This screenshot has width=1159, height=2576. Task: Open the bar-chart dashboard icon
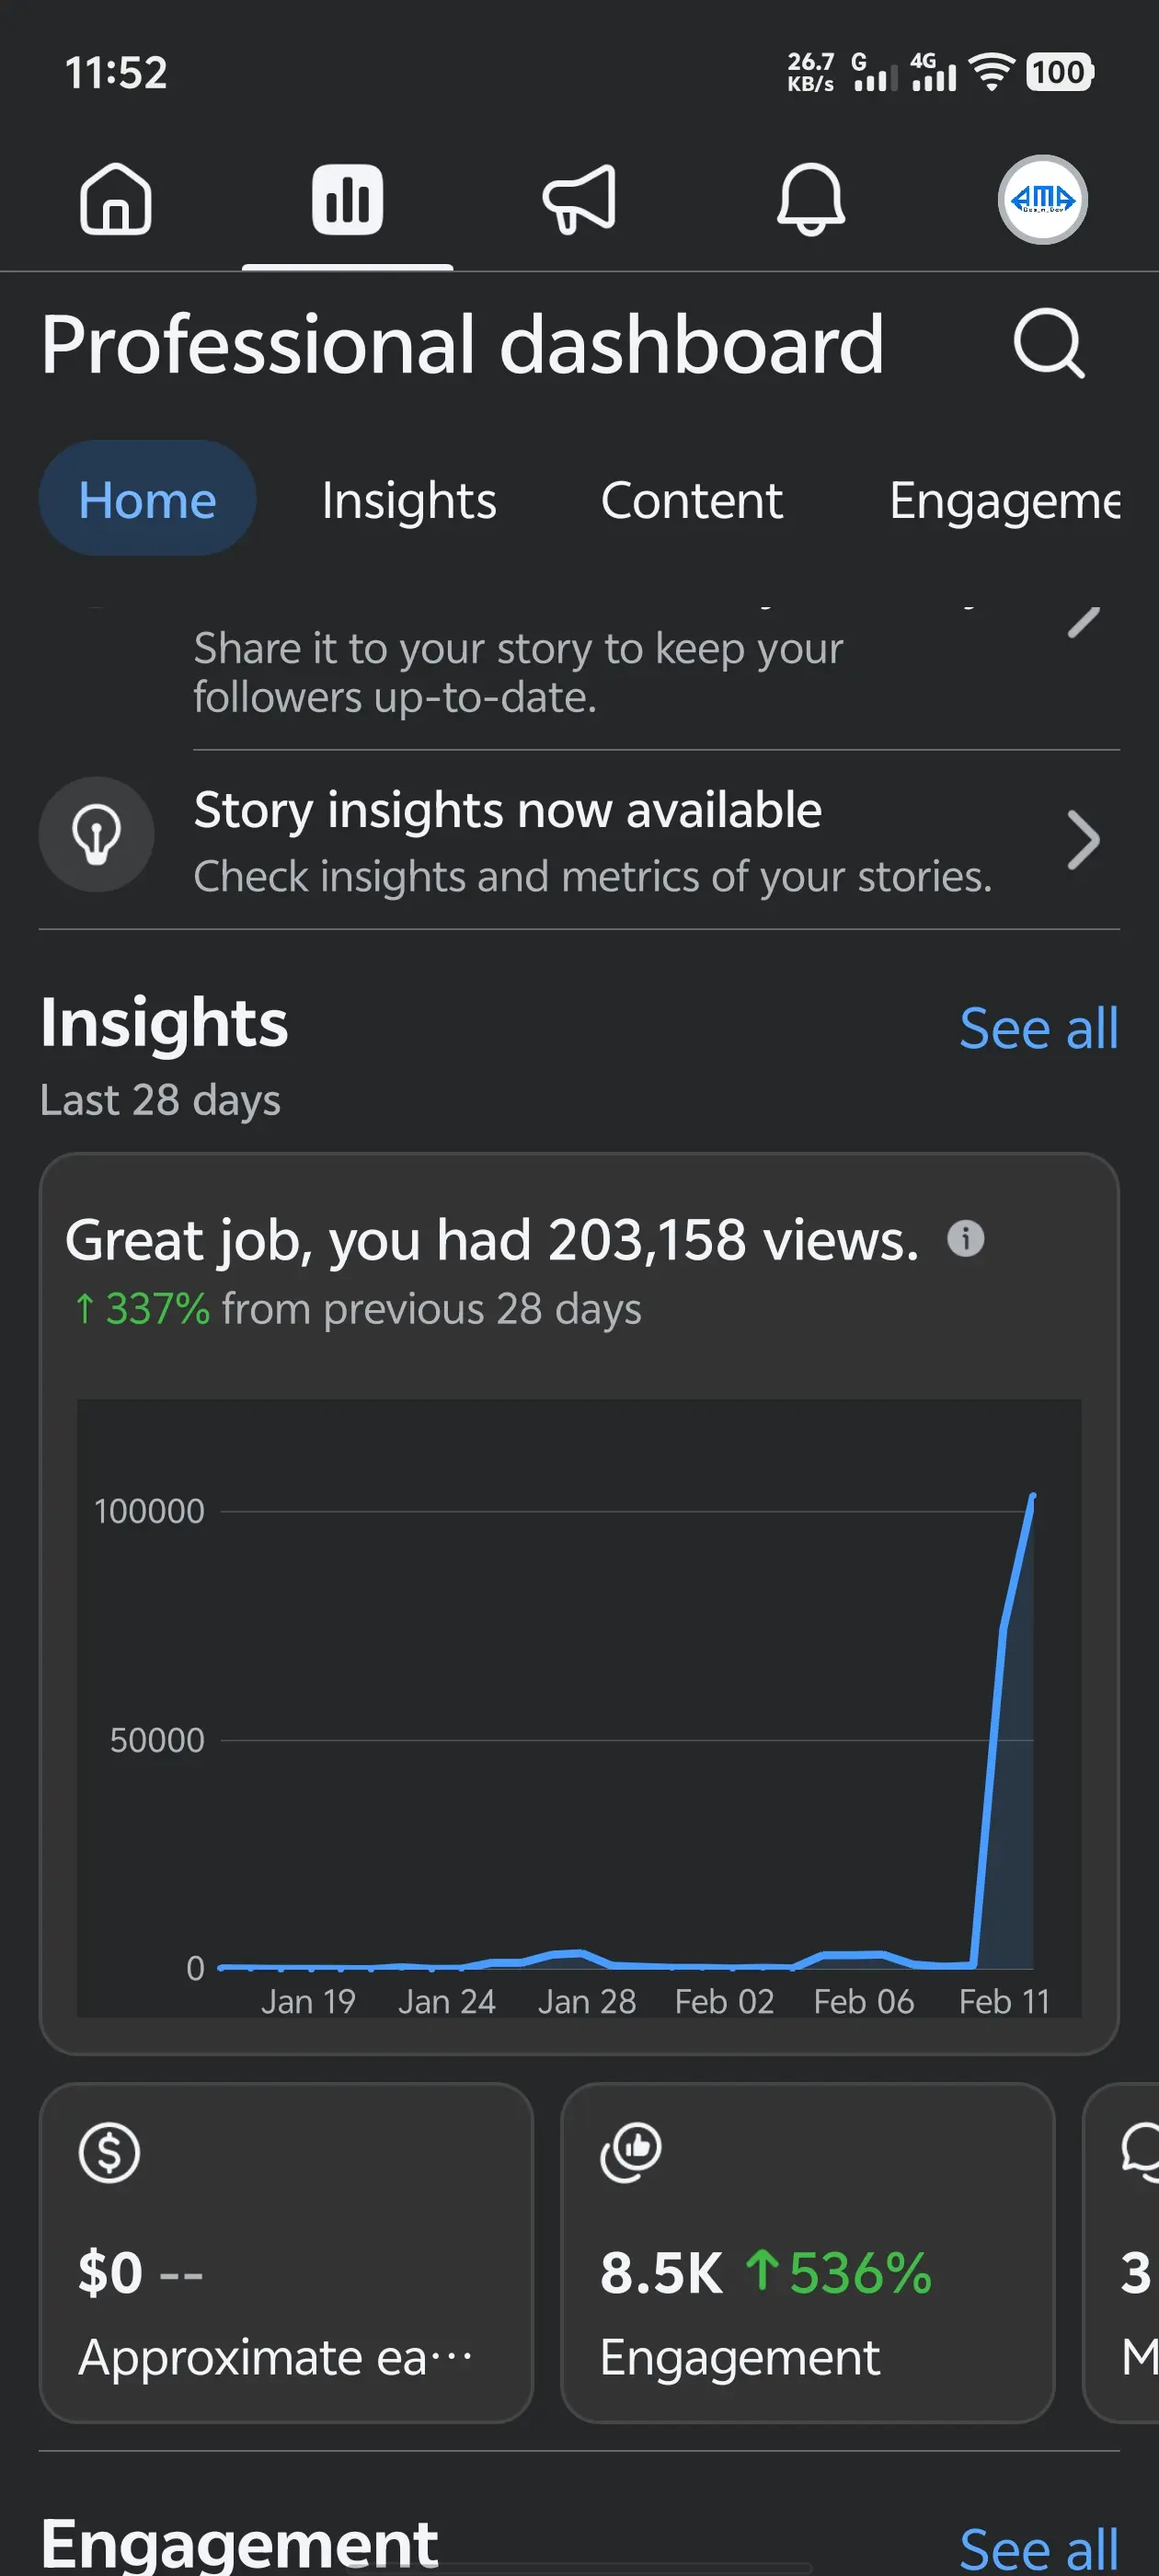pyautogui.click(x=347, y=199)
